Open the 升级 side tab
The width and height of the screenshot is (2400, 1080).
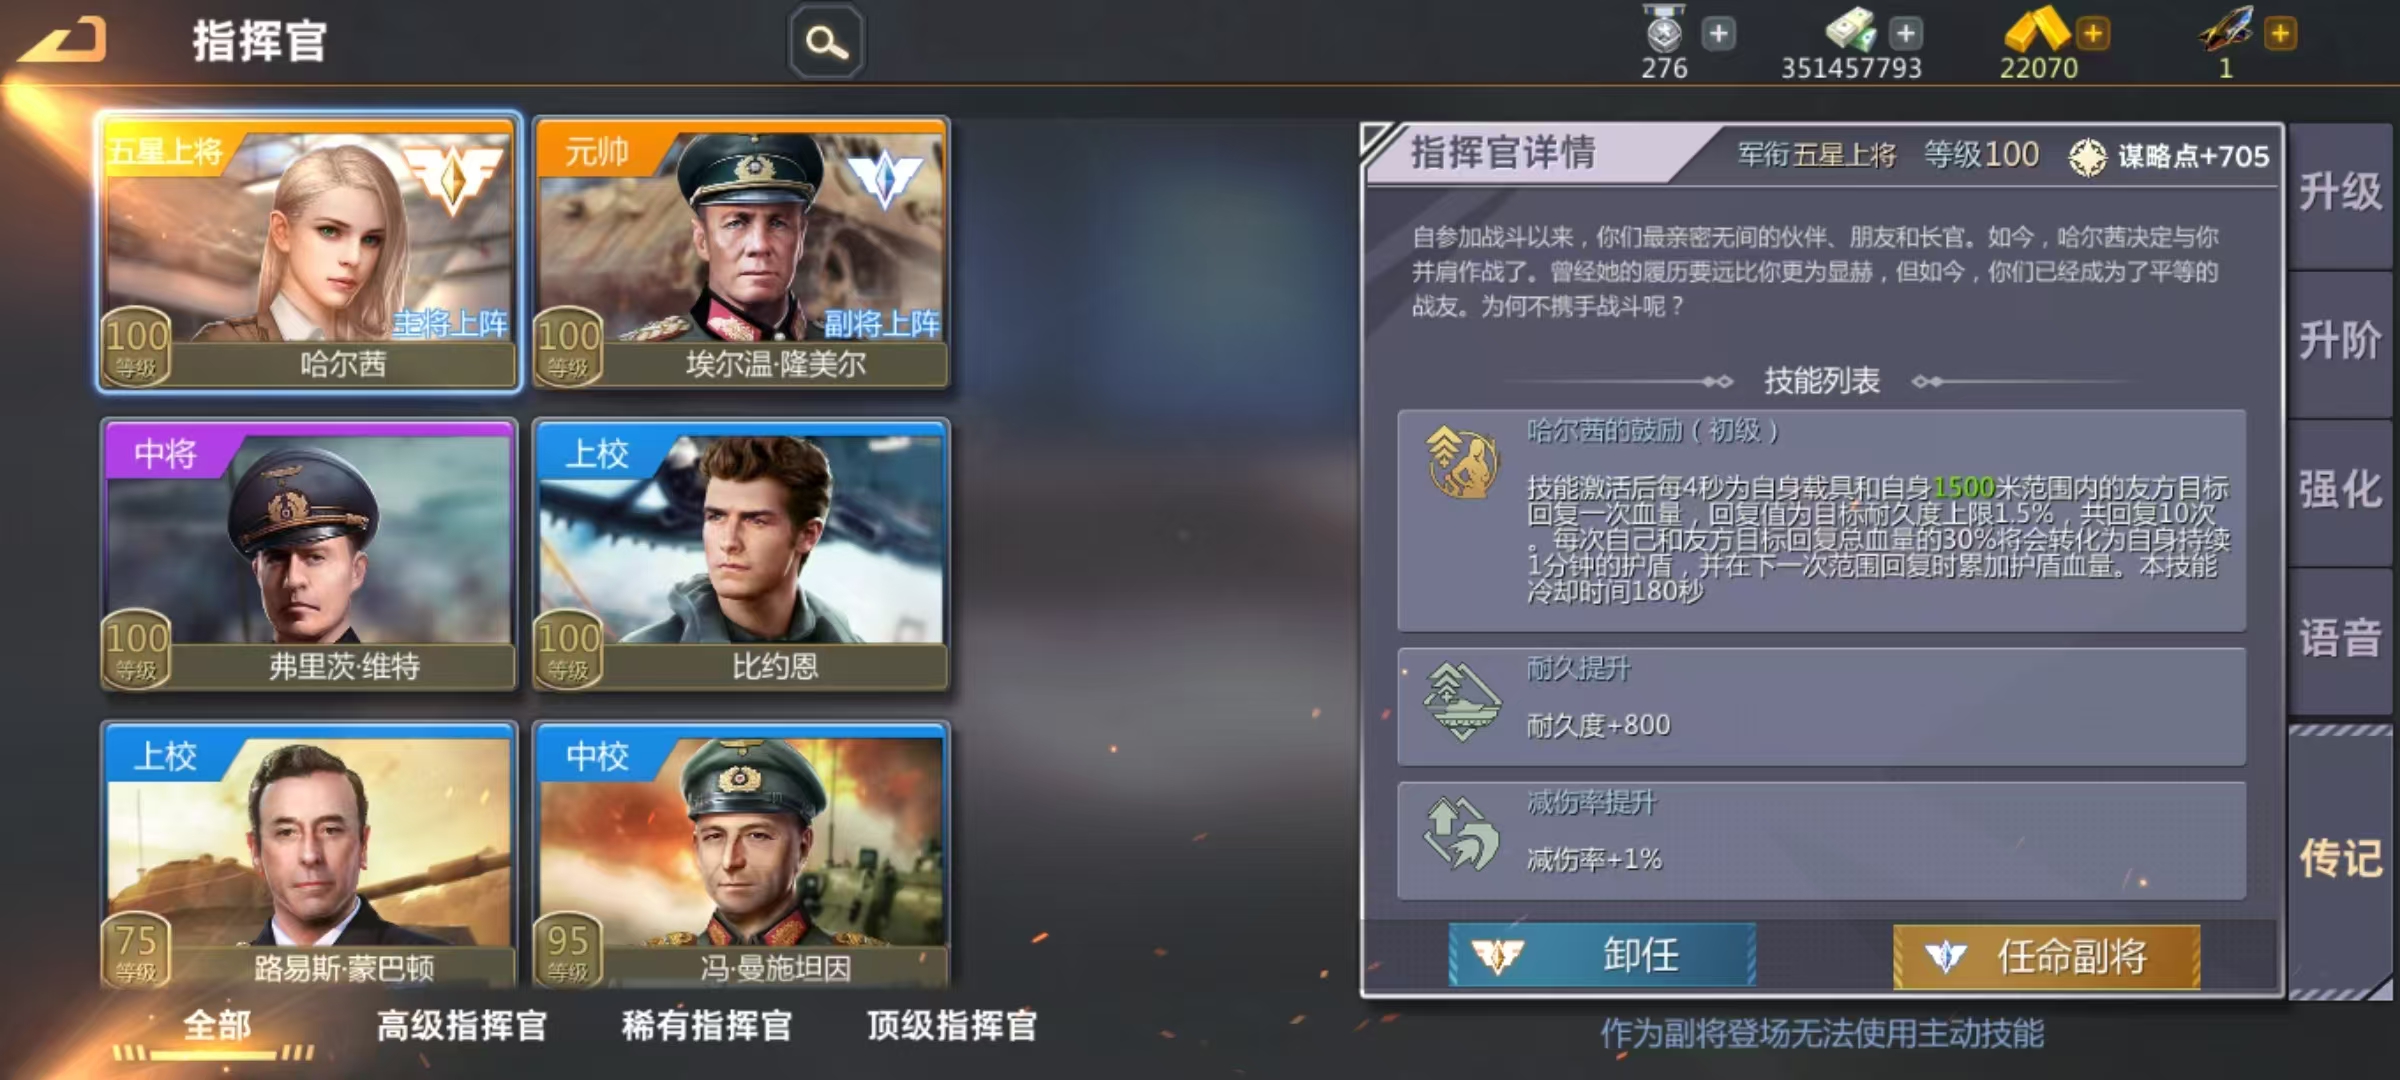point(2340,194)
